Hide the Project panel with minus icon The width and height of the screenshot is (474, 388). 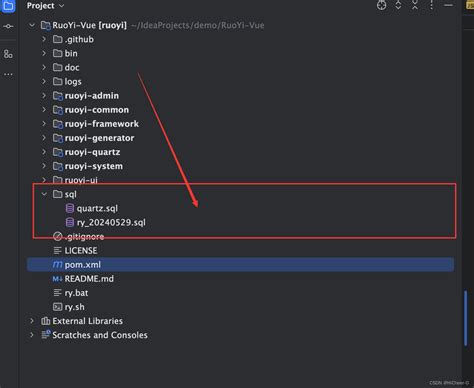[x=448, y=5]
